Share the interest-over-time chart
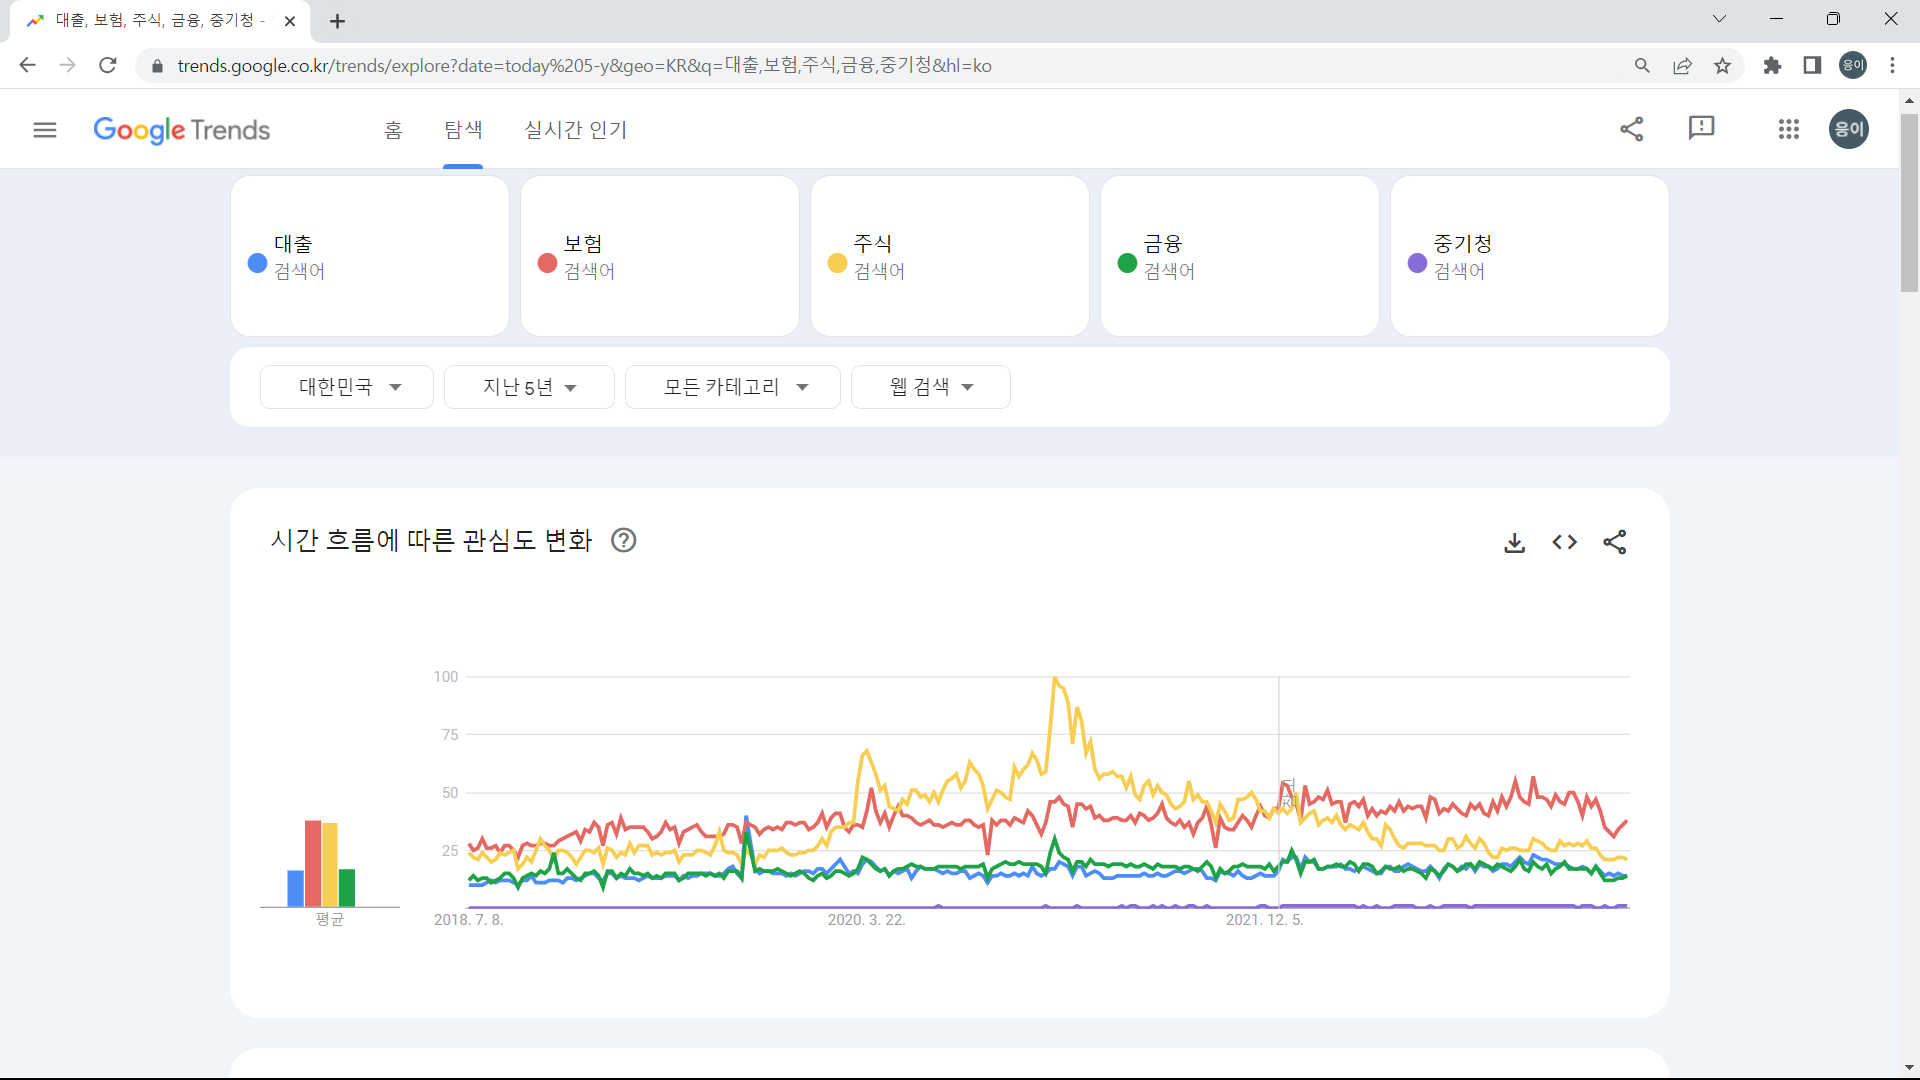The image size is (1920, 1080). (x=1615, y=543)
